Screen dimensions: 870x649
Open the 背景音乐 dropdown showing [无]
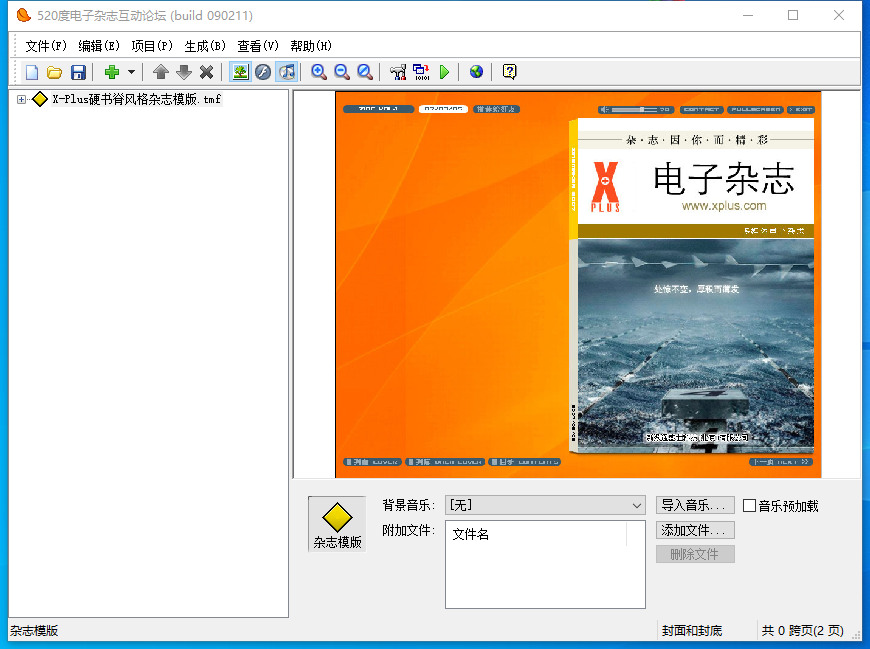point(545,505)
